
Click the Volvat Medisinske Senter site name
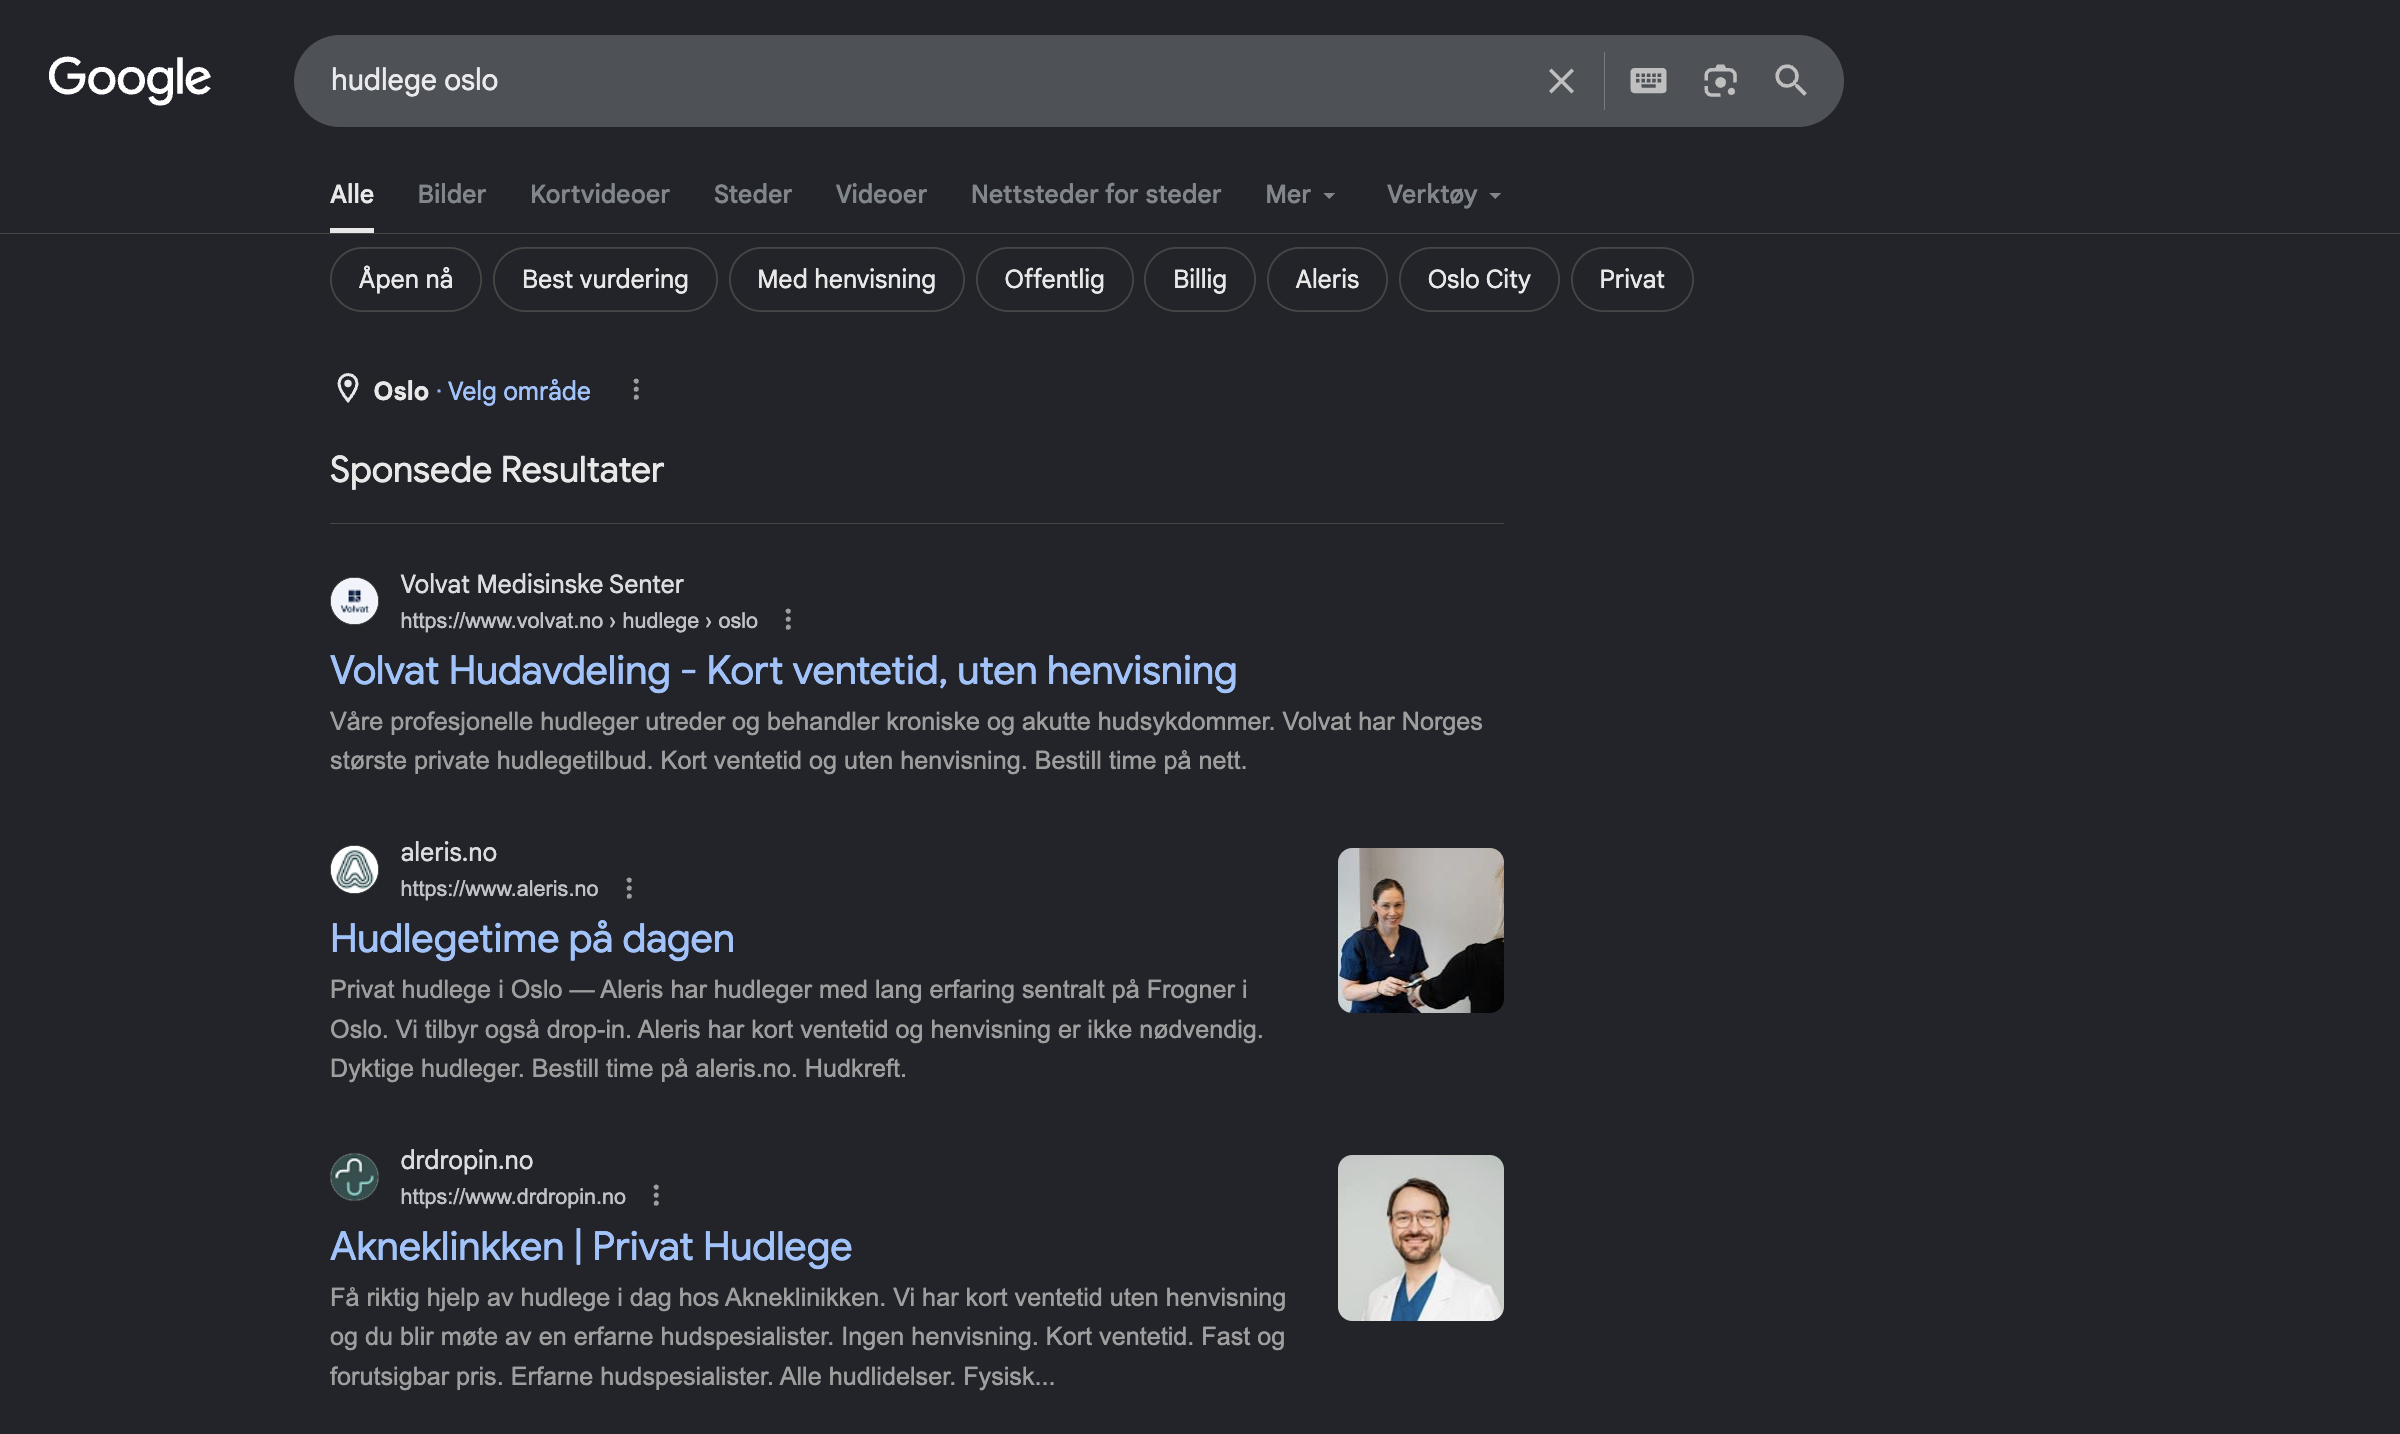542,584
